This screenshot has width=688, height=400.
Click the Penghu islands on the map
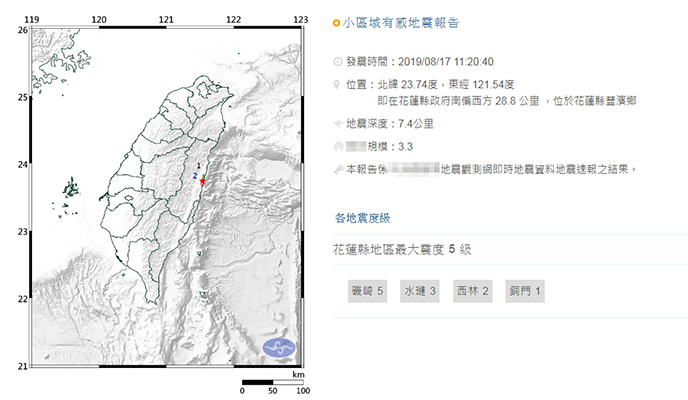70,188
